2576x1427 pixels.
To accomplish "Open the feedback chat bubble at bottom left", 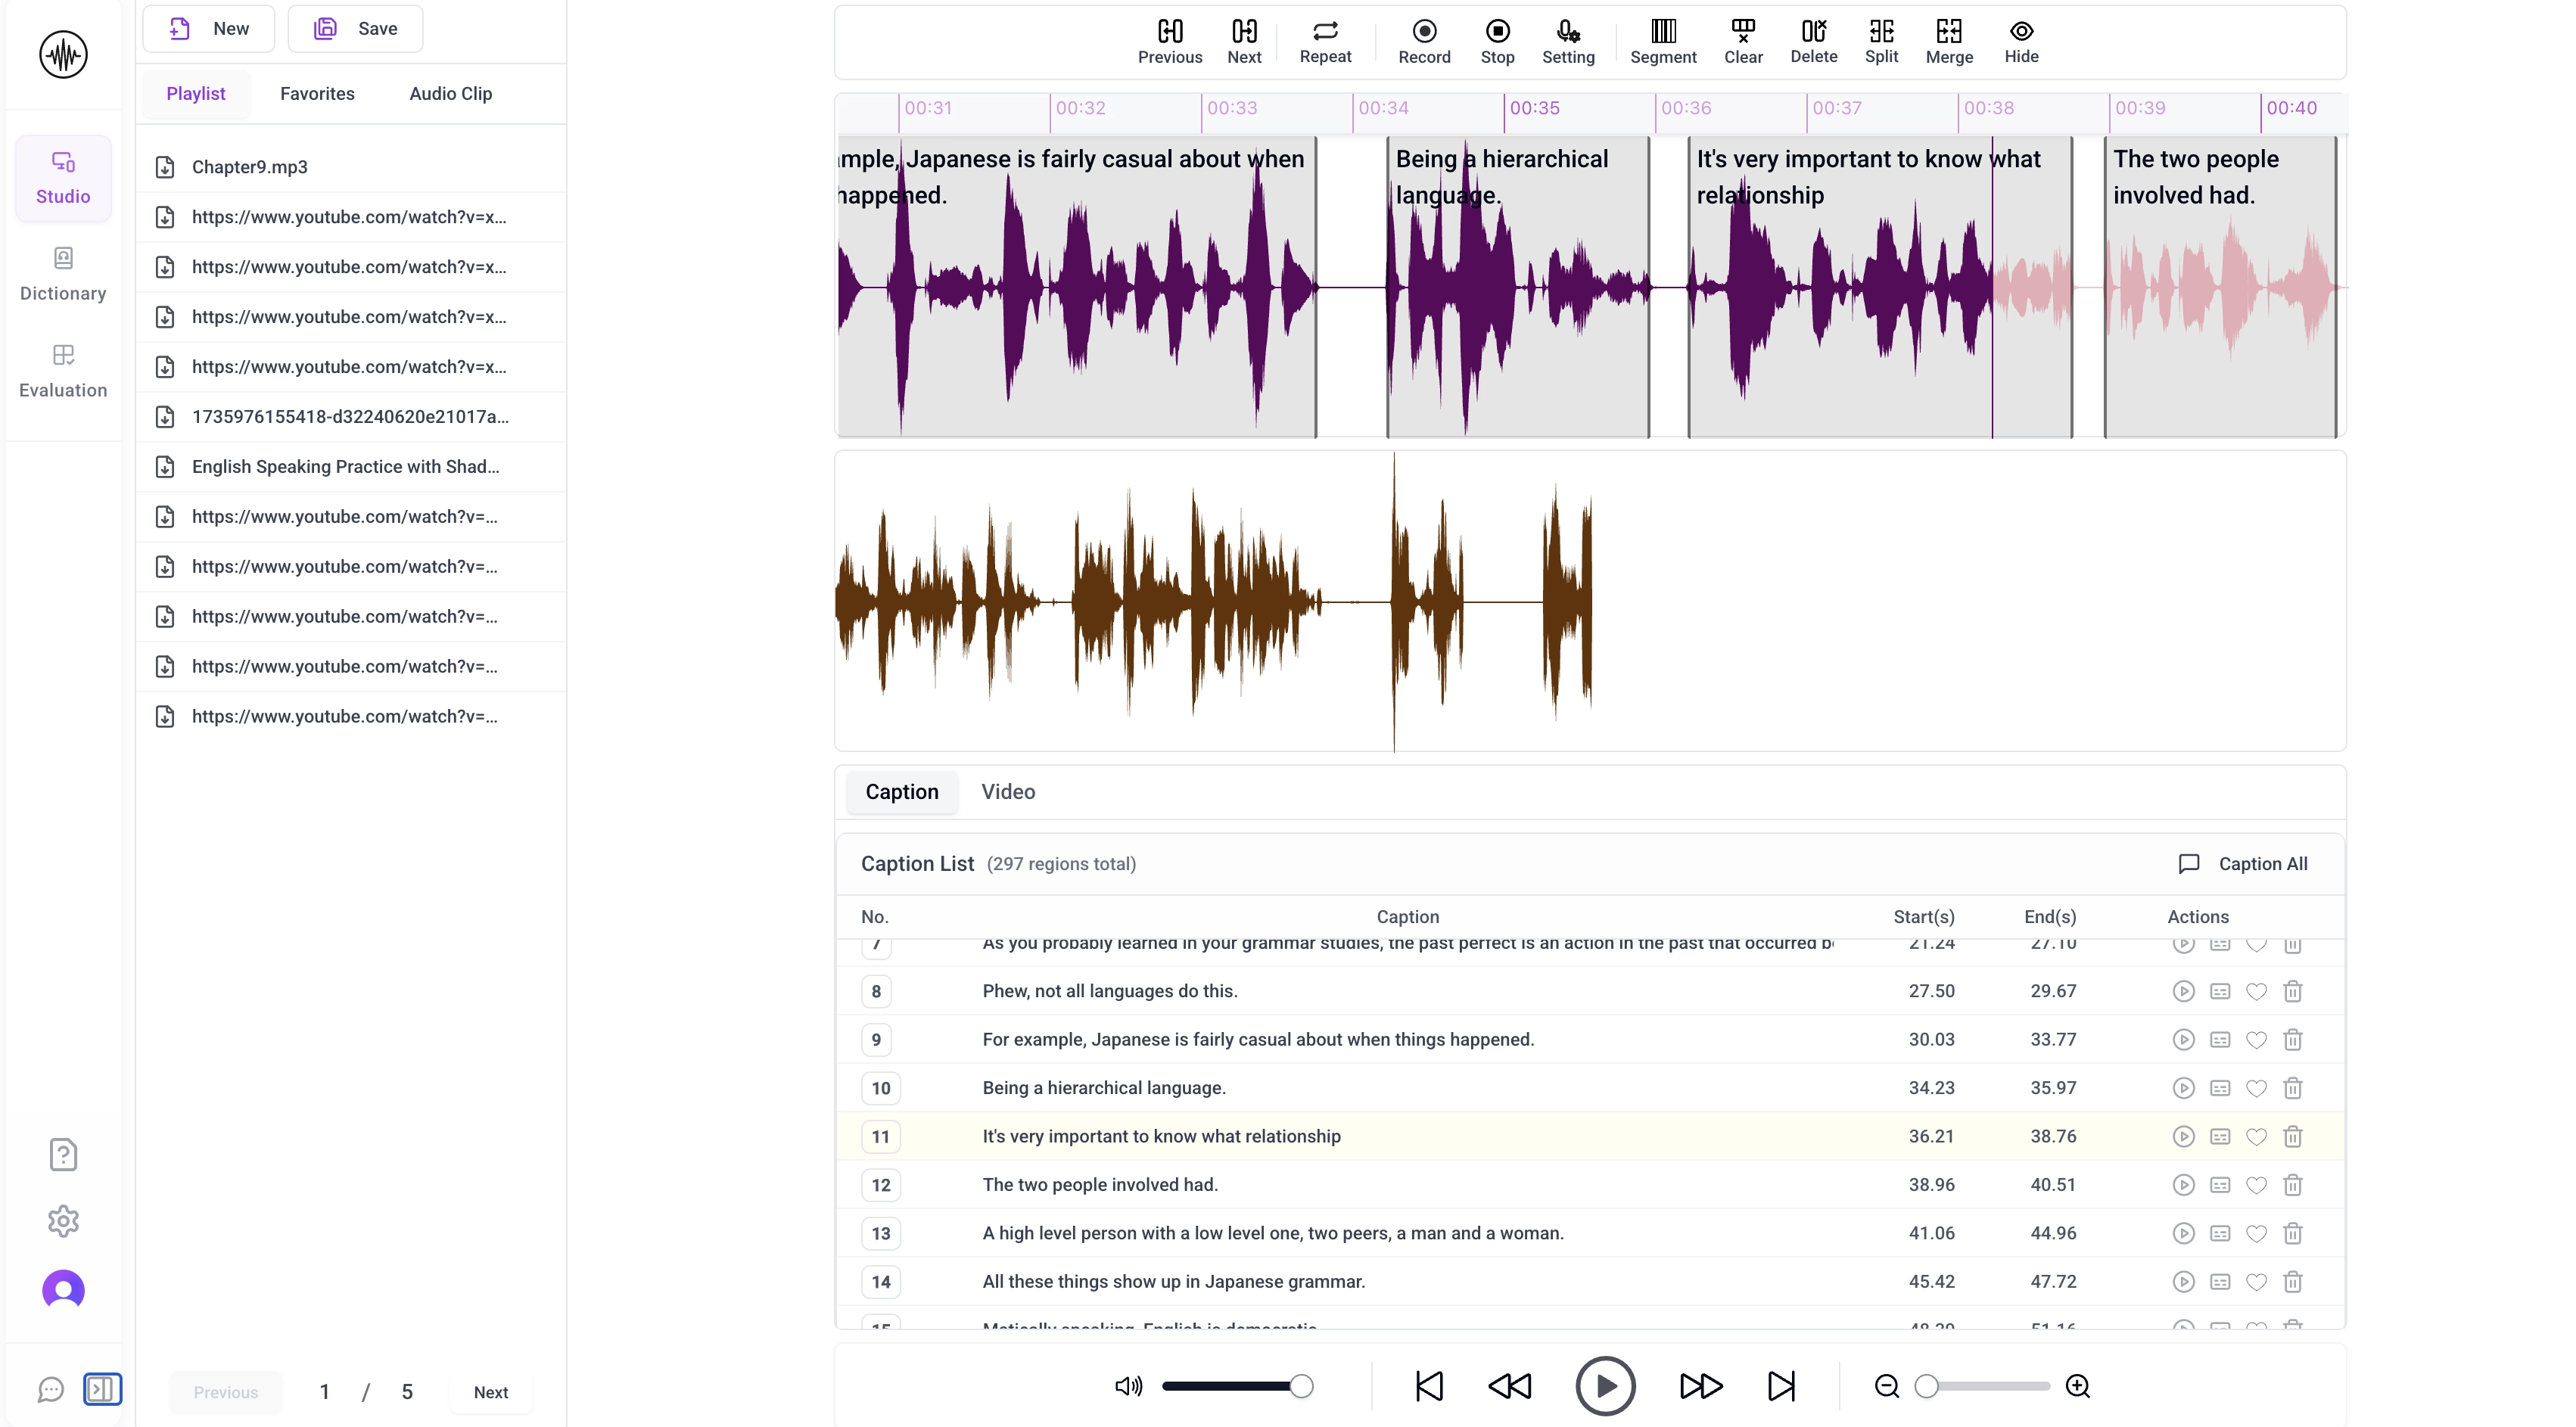I will [50, 1389].
